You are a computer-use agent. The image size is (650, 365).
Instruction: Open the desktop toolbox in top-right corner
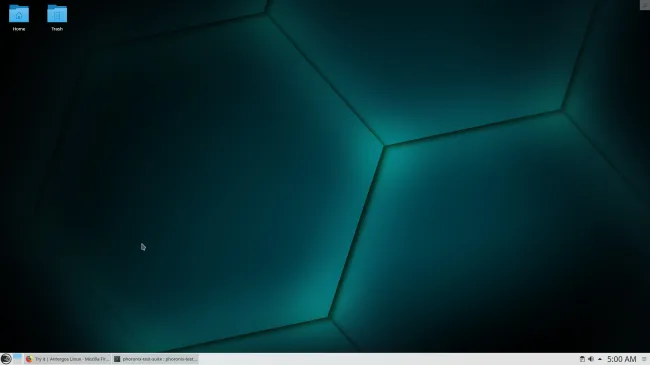645,4
